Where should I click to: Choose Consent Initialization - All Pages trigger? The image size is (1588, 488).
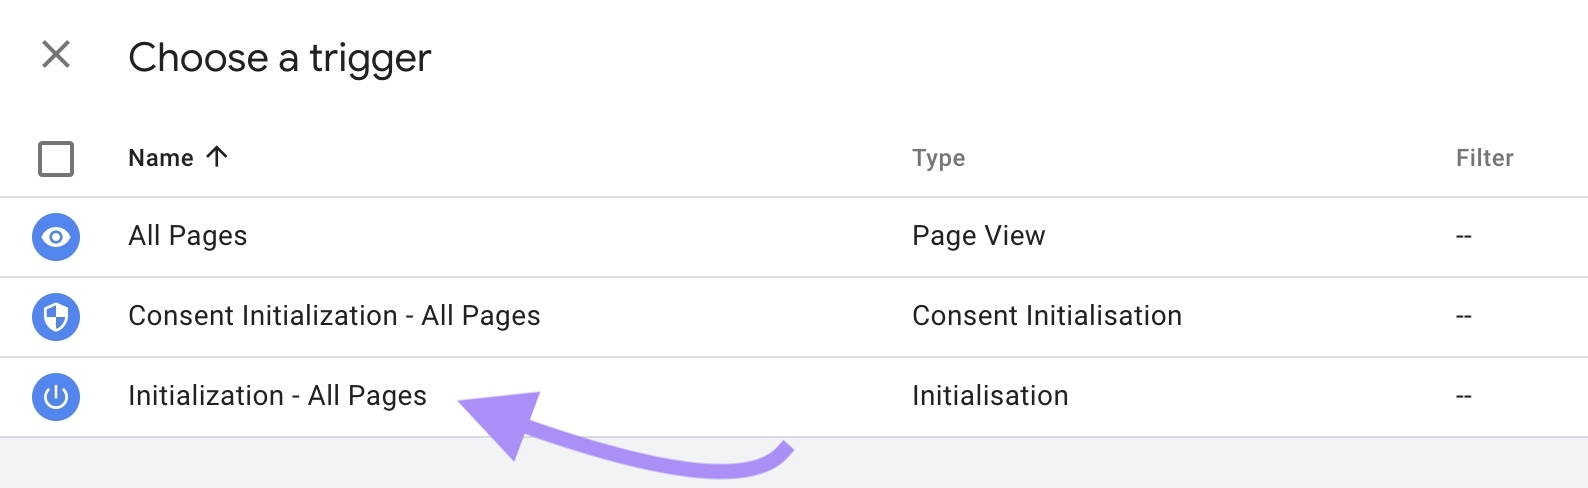coord(334,316)
